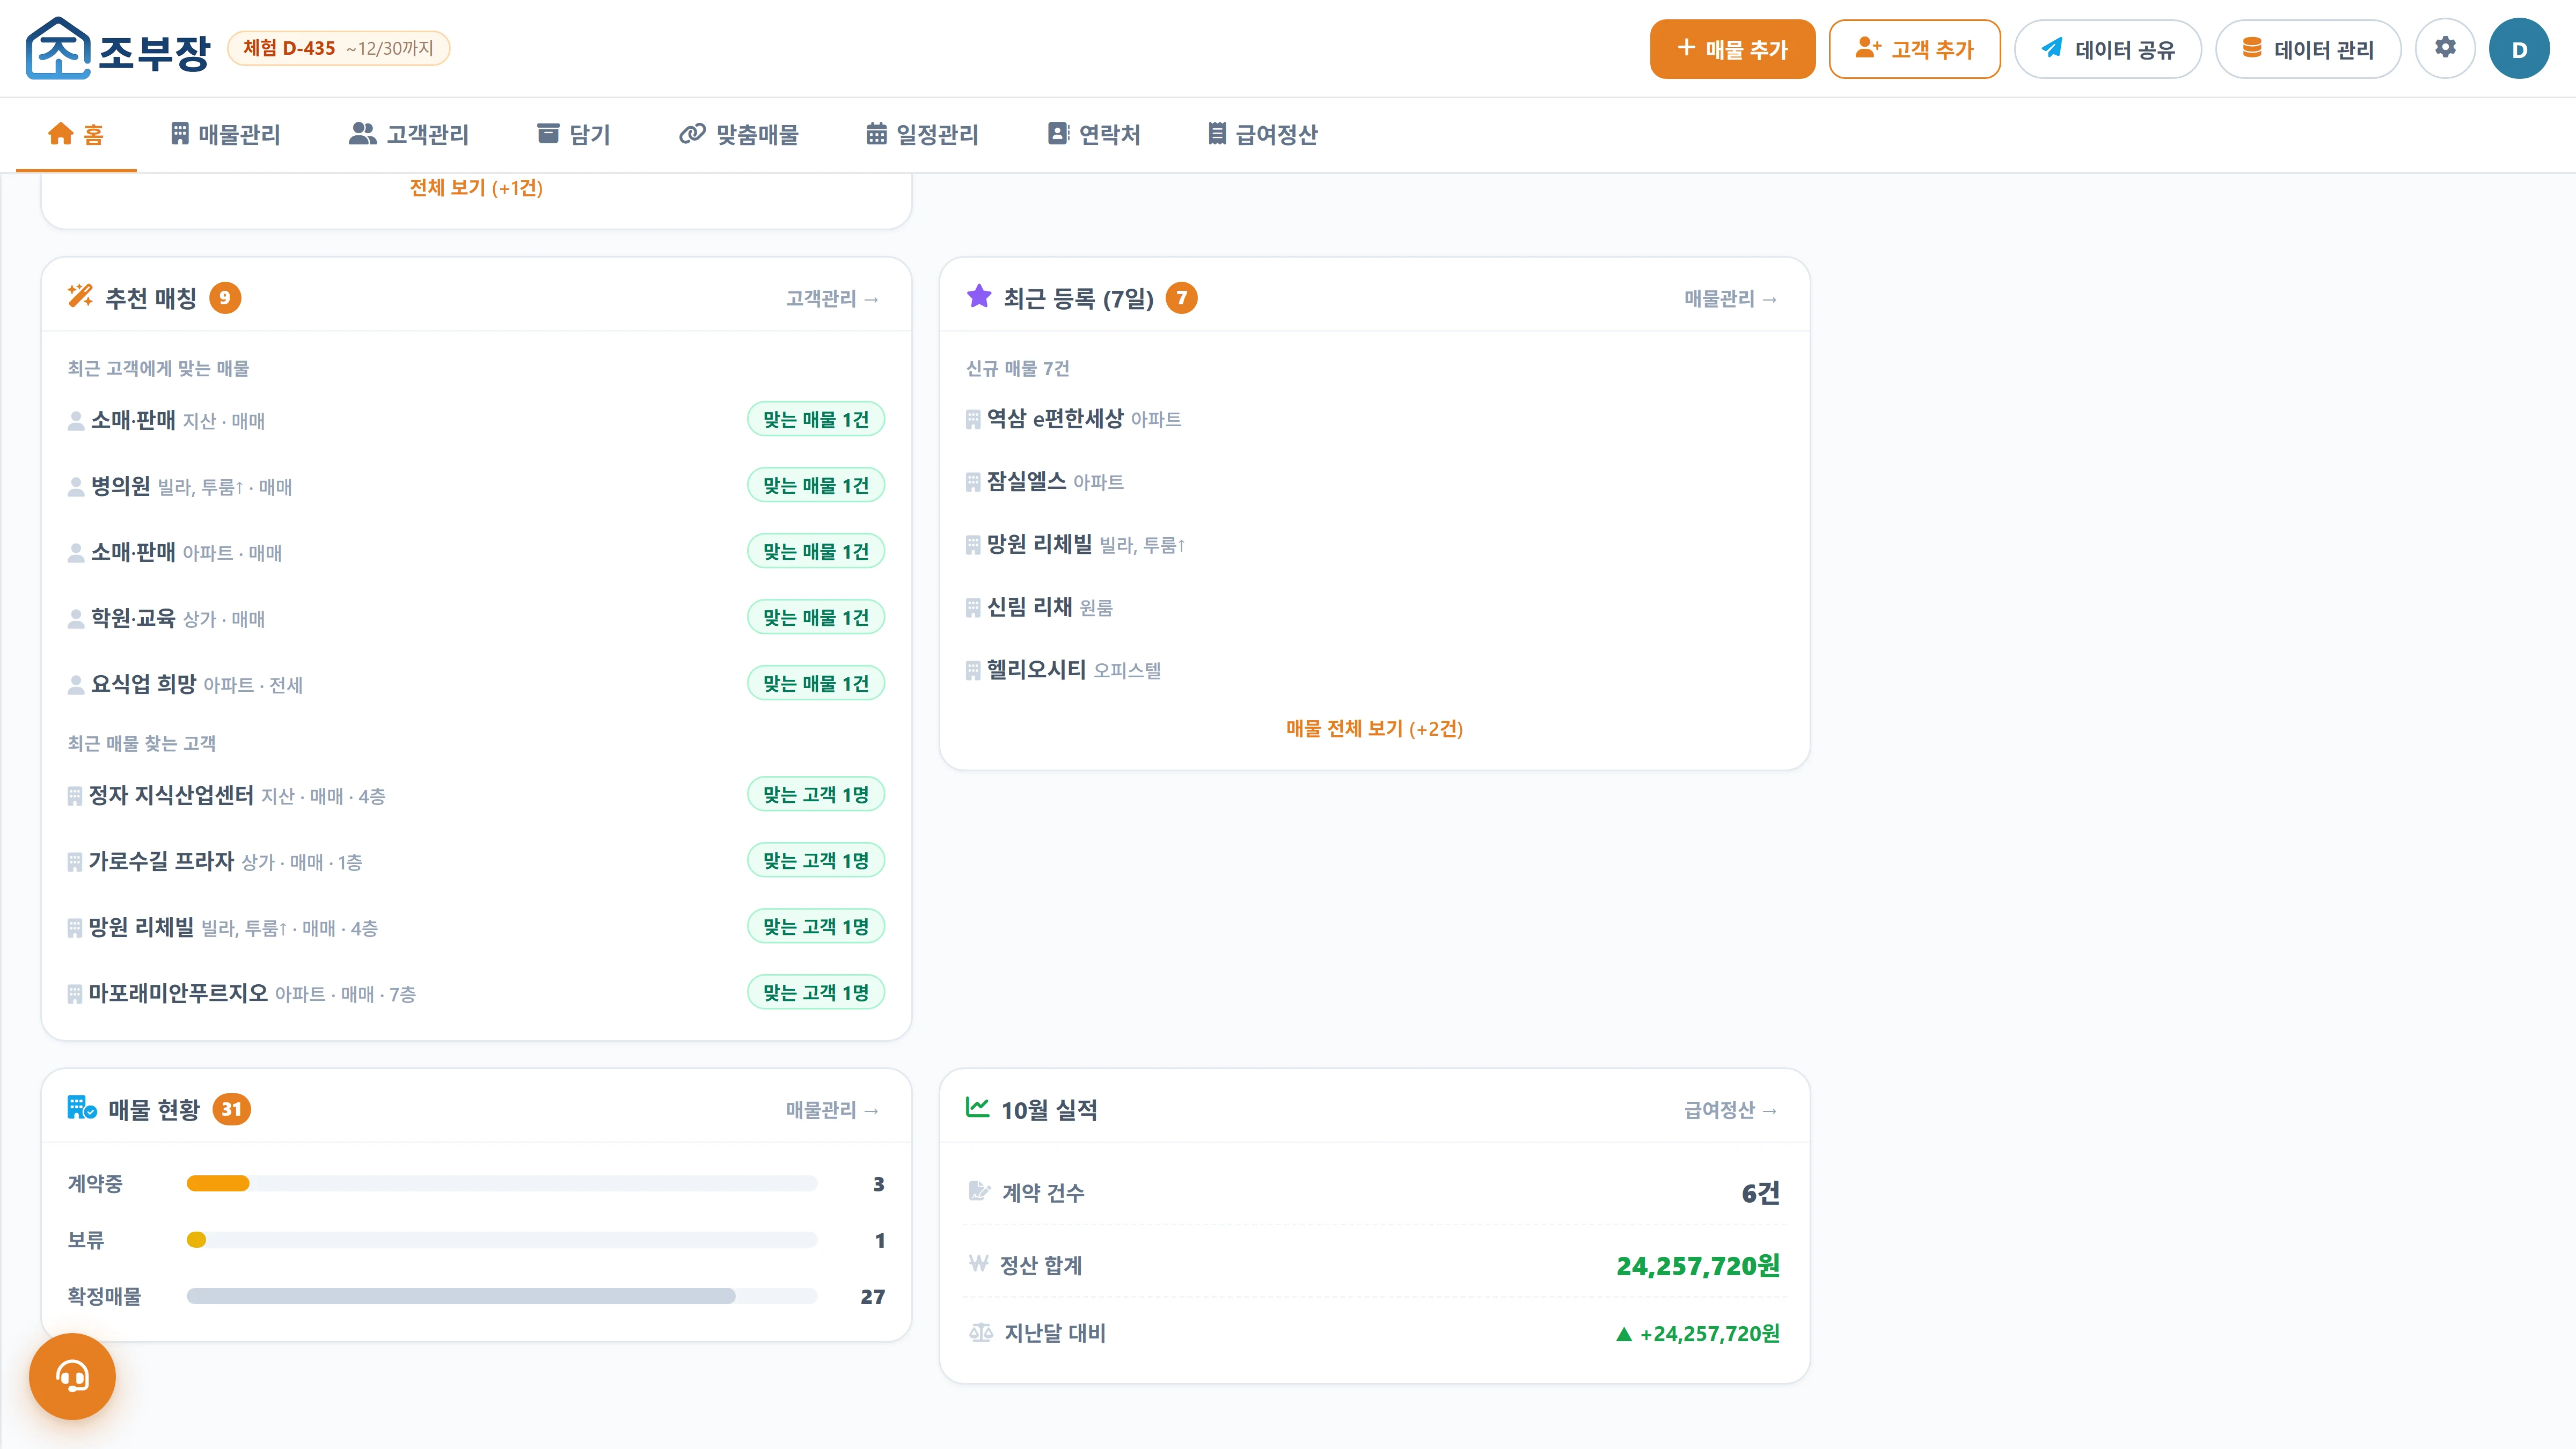The width and height of the screenshot is (2576, 1449).
Task: Open the headset support chat button
Action: [72, 1376]
